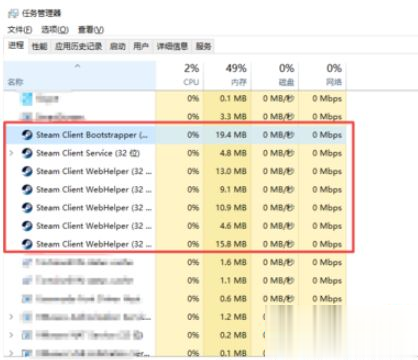Toggle sort arrow above the Name column
Screen dimensions: 418x360
point(77,66)
